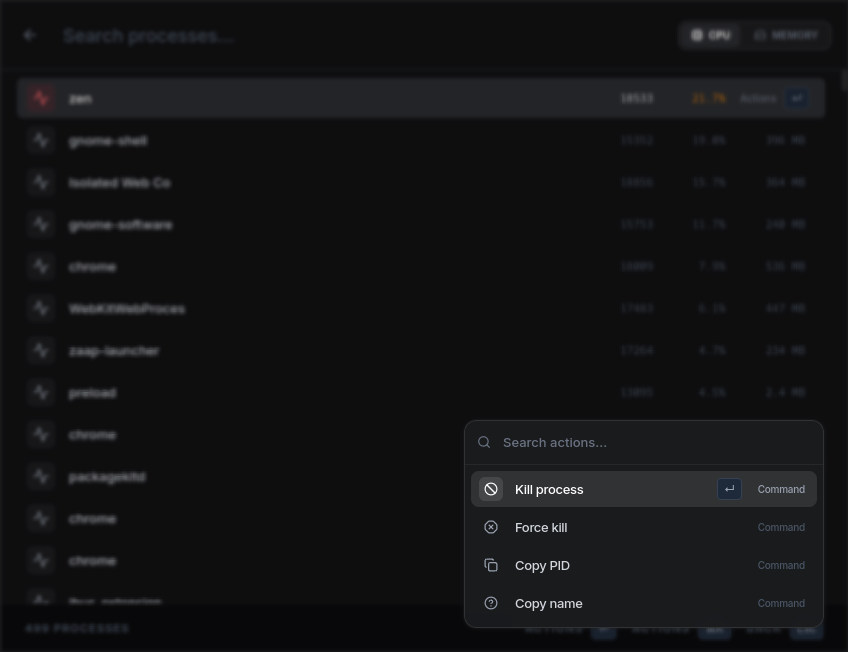
Task: Select the WebKitWebProces process row
Action: [421, 309]
